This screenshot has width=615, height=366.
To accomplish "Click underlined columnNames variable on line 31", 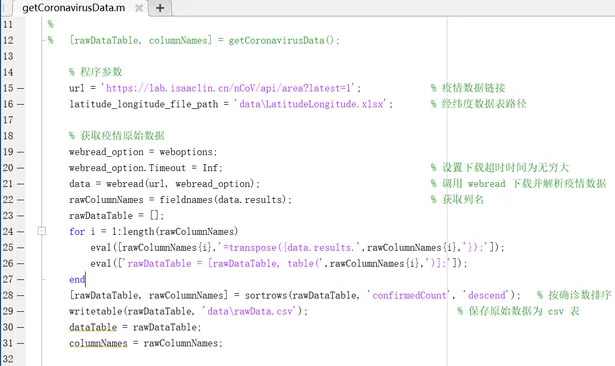I will click(98, 343).
